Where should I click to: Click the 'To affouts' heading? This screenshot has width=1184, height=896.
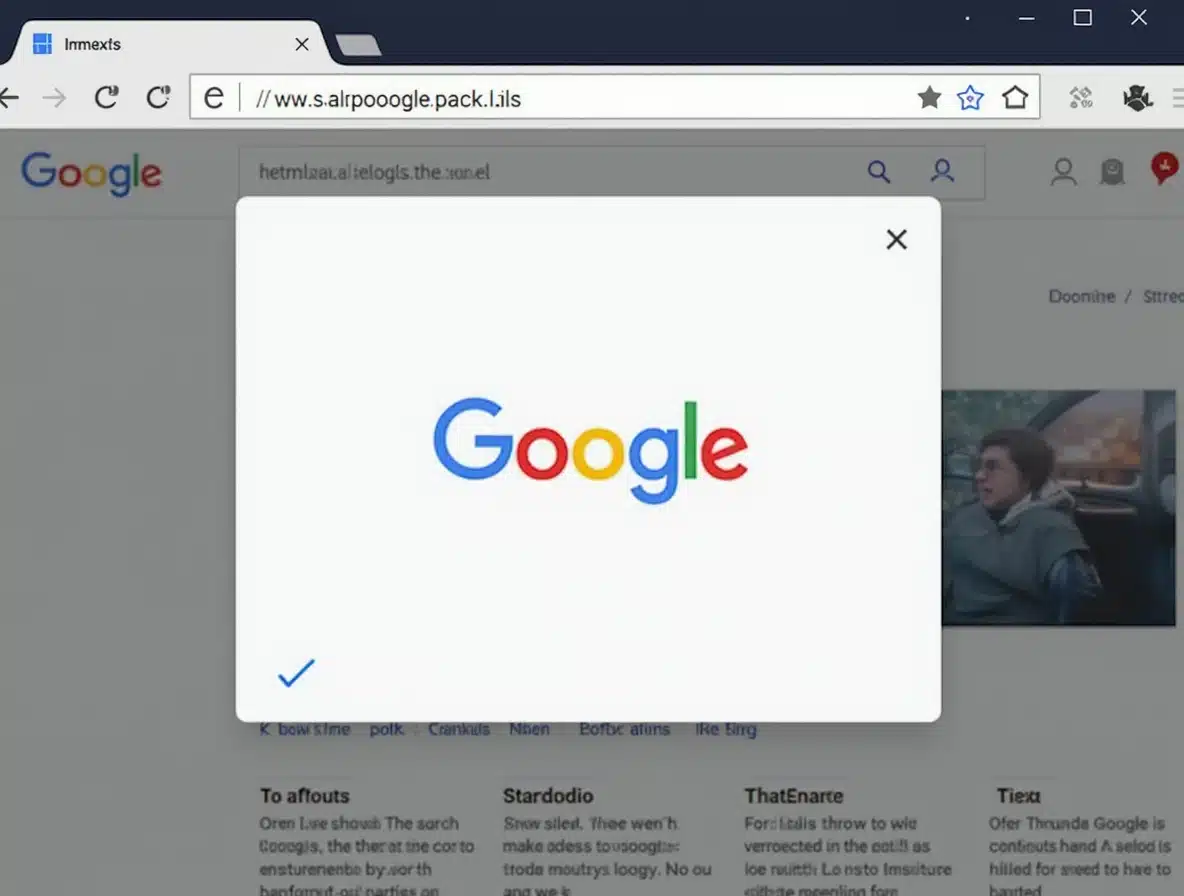pyautogui.click(x=305, y=796)
